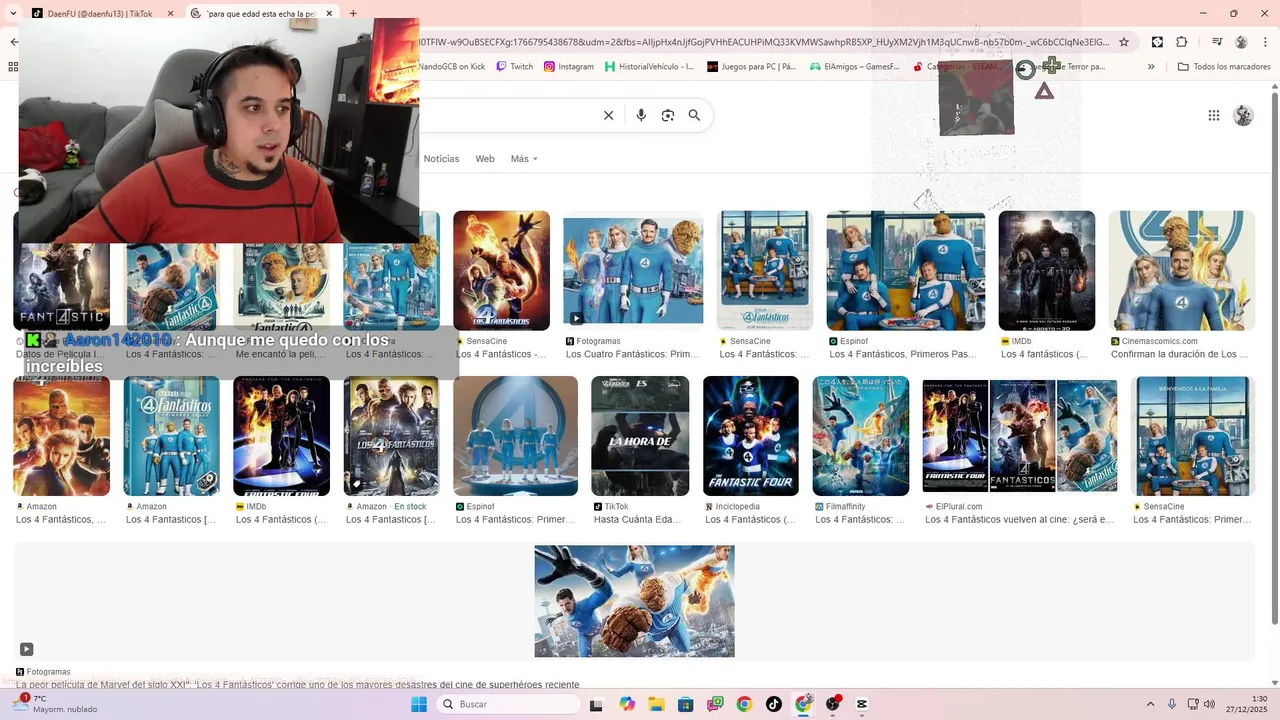This screenshot has height=720, width=1280.
Task: Open OBS Studio from the taskbar
Action: point(833,704)
